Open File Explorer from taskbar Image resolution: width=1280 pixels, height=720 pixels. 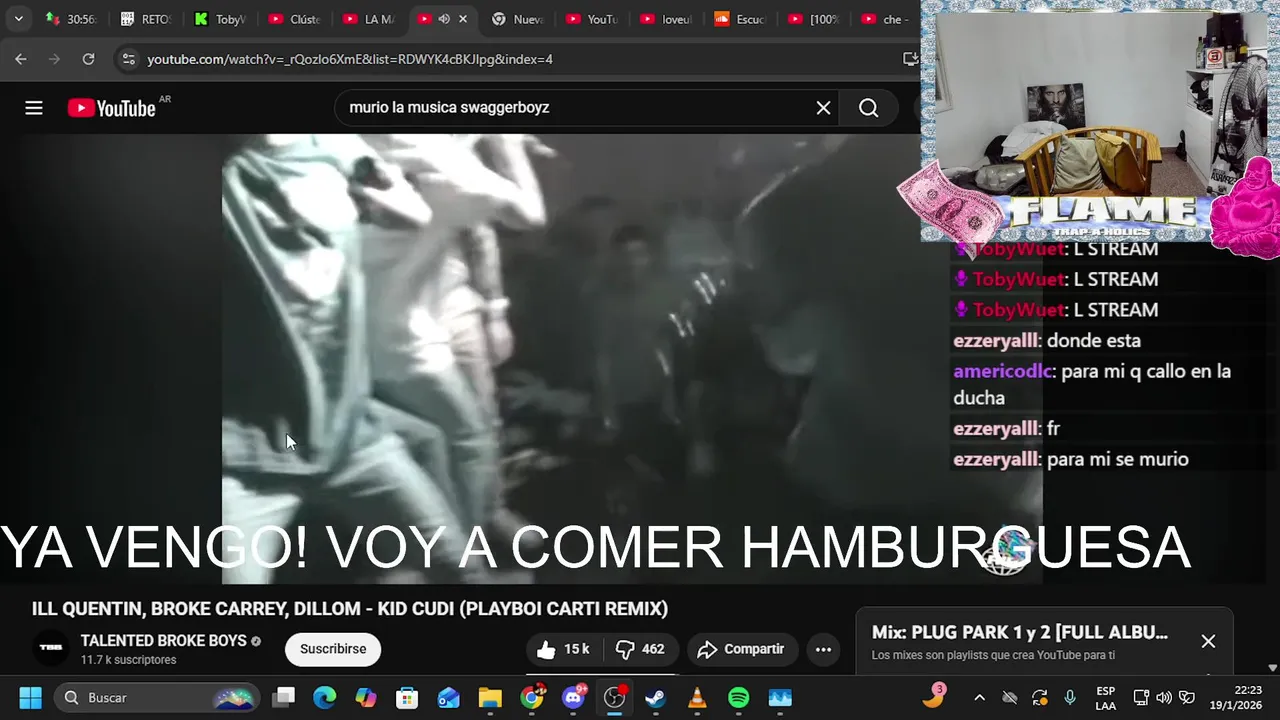[490, 697]
